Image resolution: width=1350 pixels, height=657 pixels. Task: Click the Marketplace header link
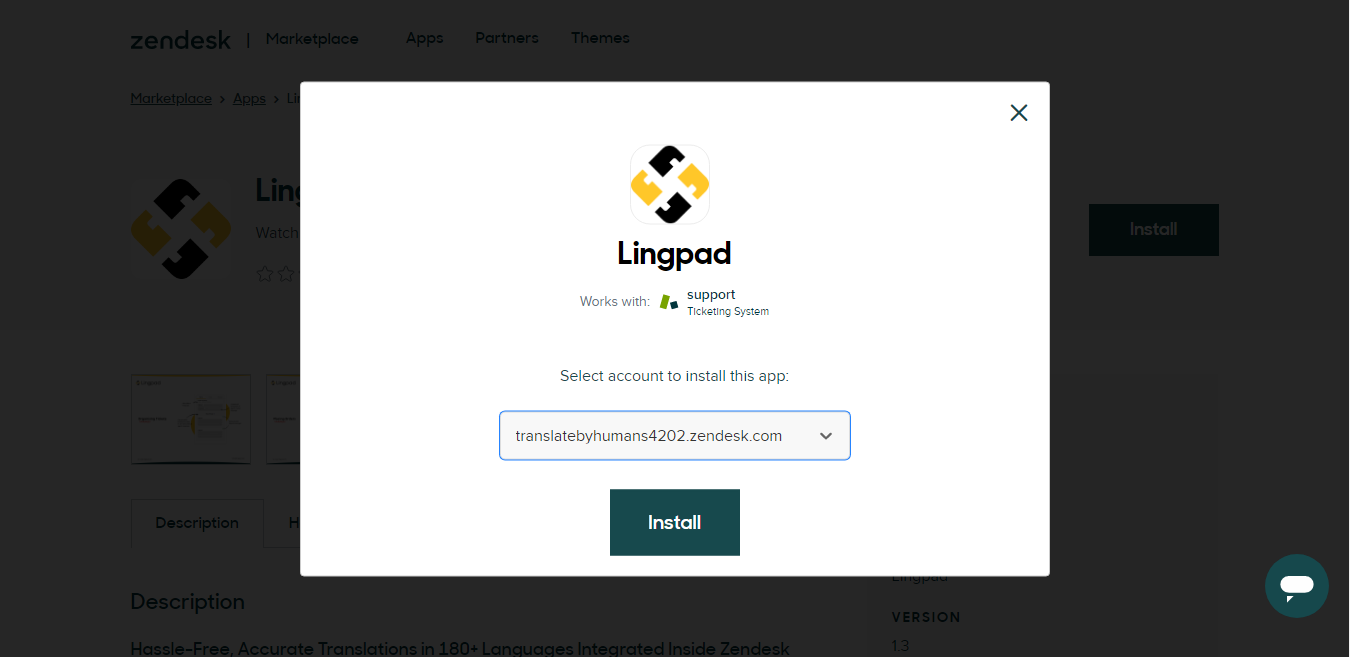click(312, 39)
